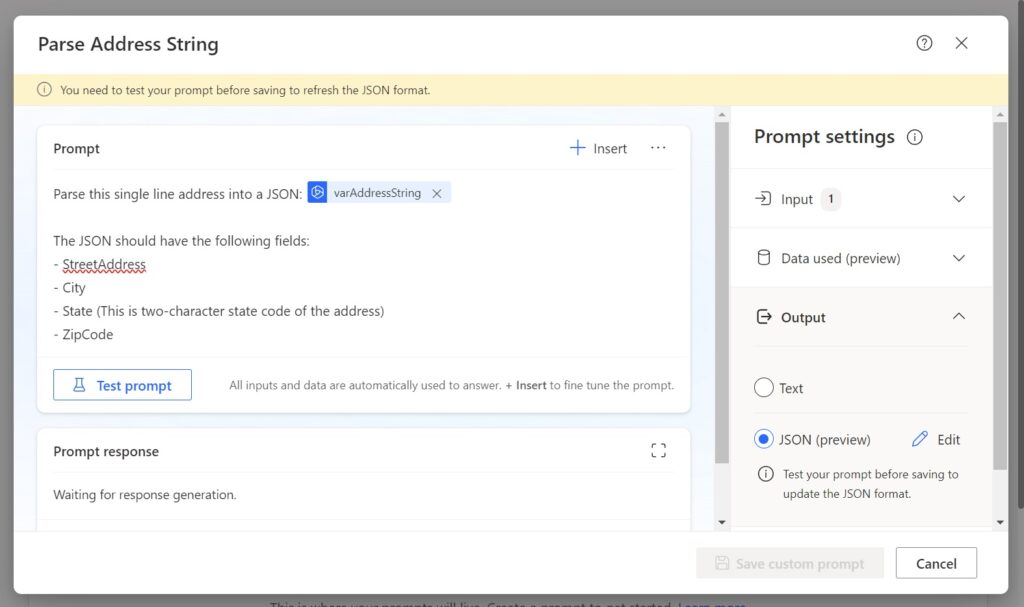Click 'Parse this single line address' text
The image size is (1024, 607).
tap(139, 194)
